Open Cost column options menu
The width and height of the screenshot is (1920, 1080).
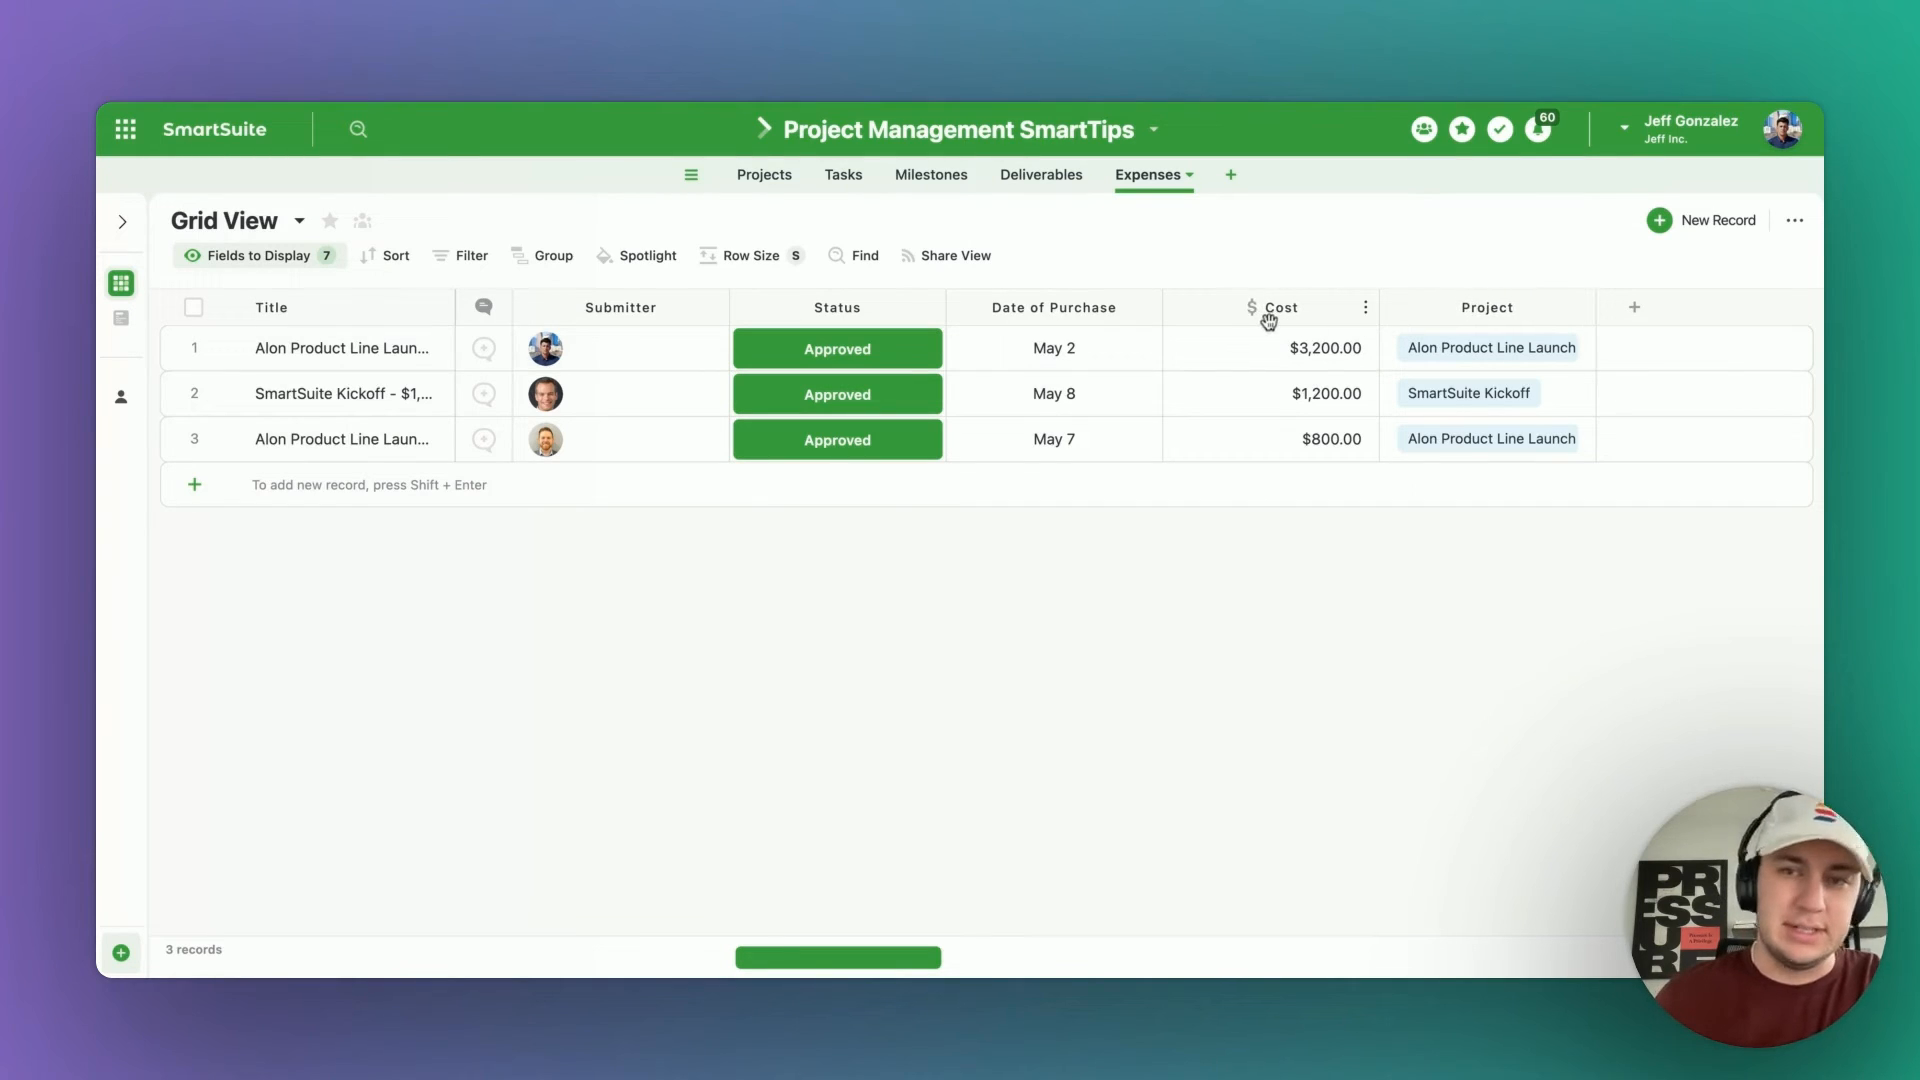[x=1366, y=307]
